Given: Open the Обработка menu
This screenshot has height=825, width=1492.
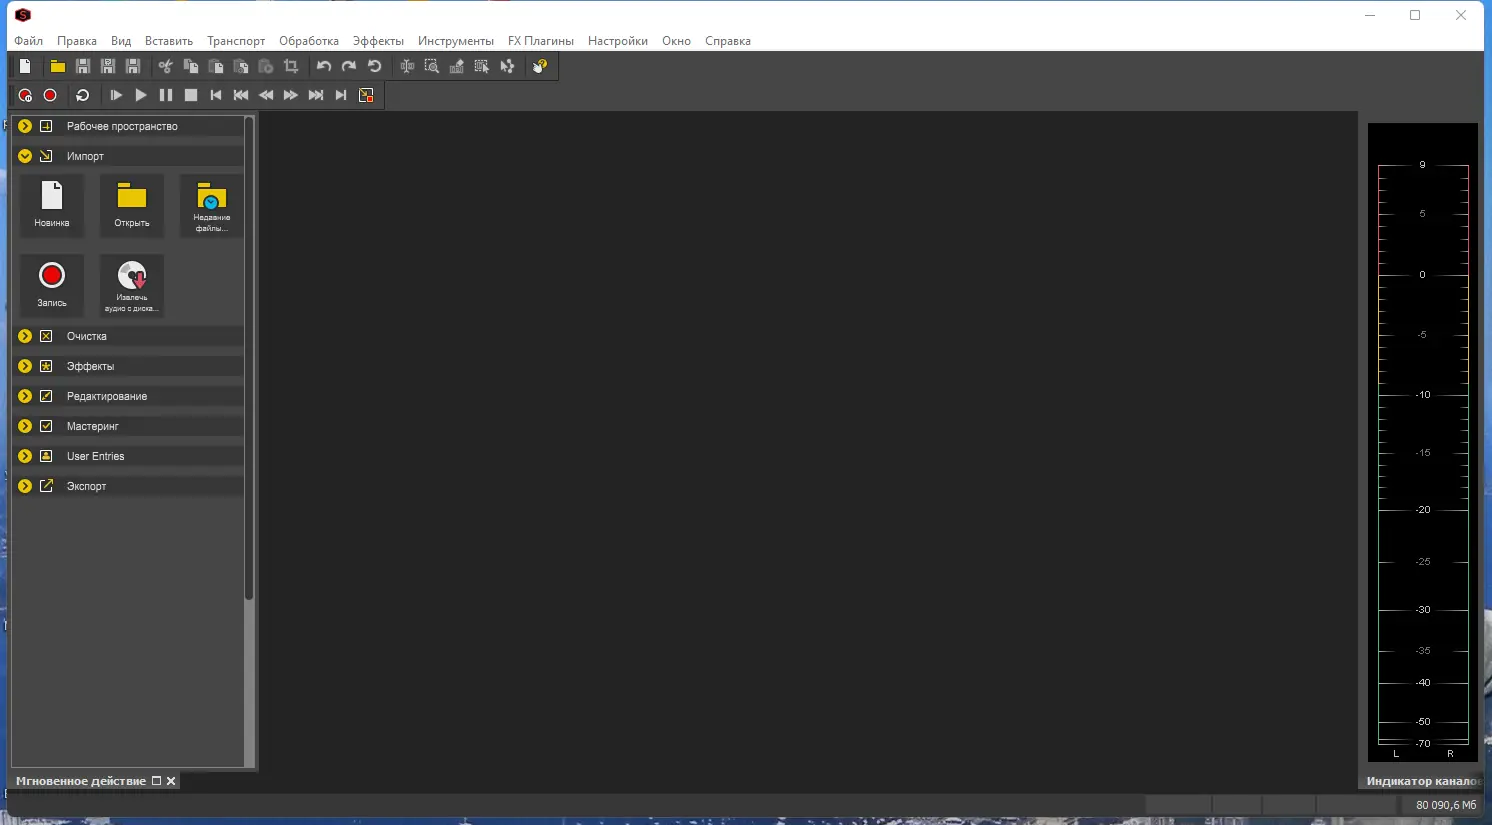Looking at the screenshot, I should tap(309, 41).
